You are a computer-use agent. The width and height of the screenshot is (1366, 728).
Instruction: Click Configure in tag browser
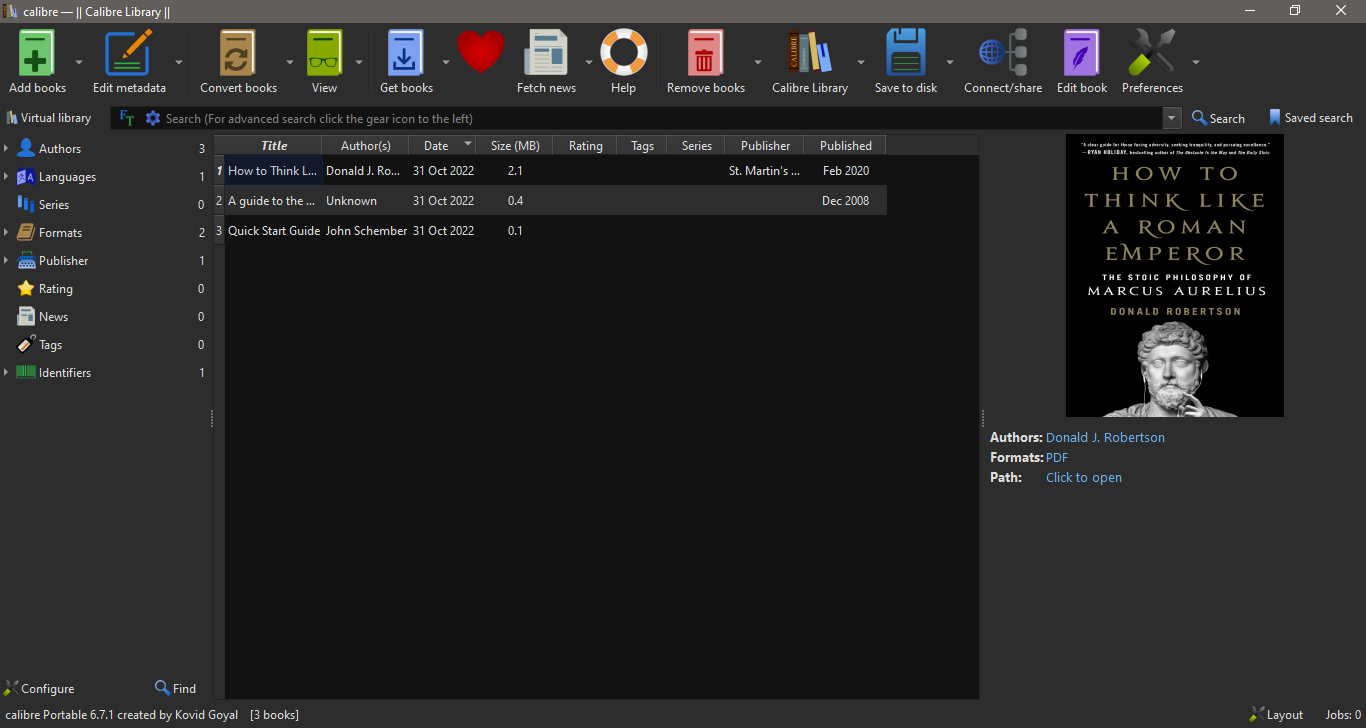click(x=39, y=688)
